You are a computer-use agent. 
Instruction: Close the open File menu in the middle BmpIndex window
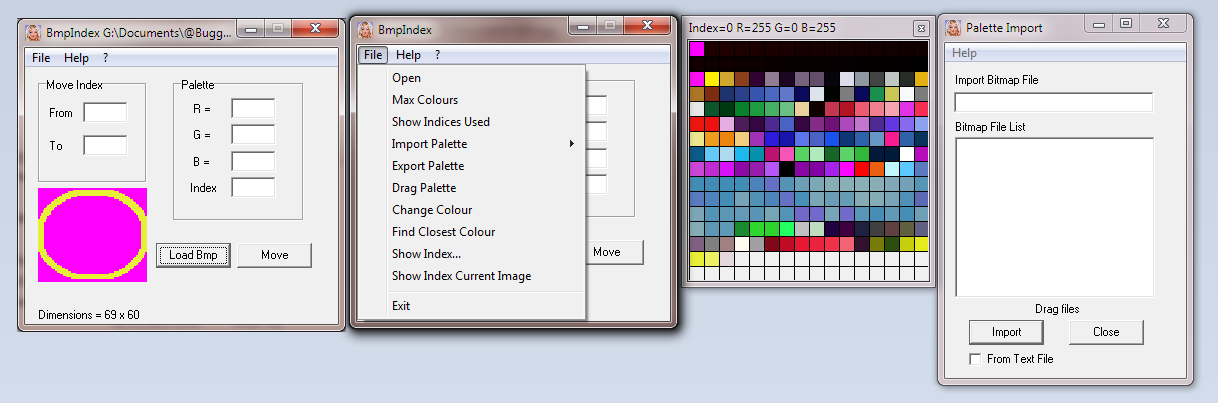pyautogui.click(x=373, y=55)
